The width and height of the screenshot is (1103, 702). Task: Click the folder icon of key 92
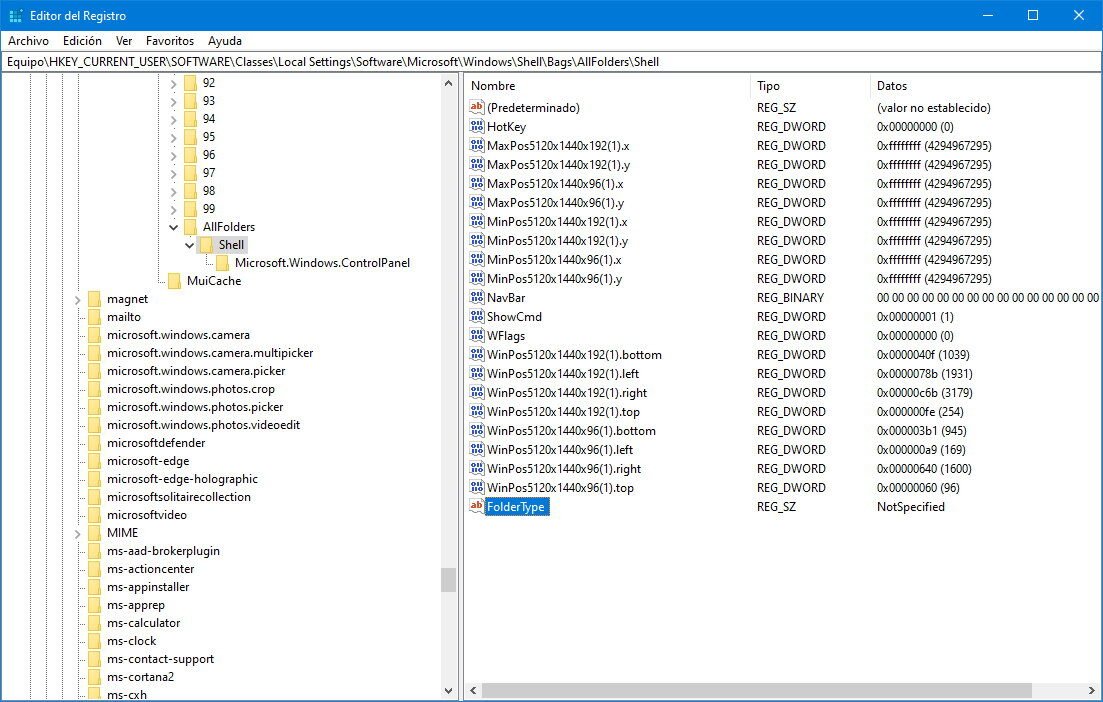click(190, 83)
